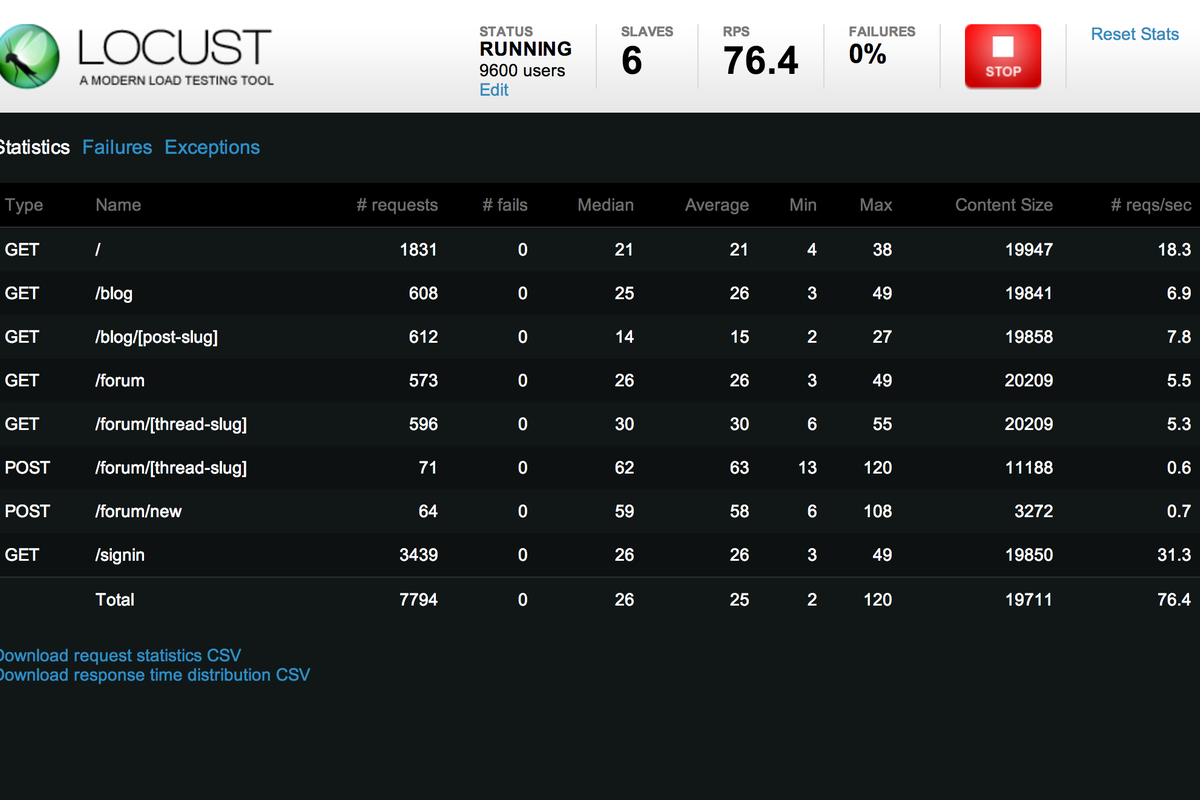Select the Statistics tab

tap(34, 147)
